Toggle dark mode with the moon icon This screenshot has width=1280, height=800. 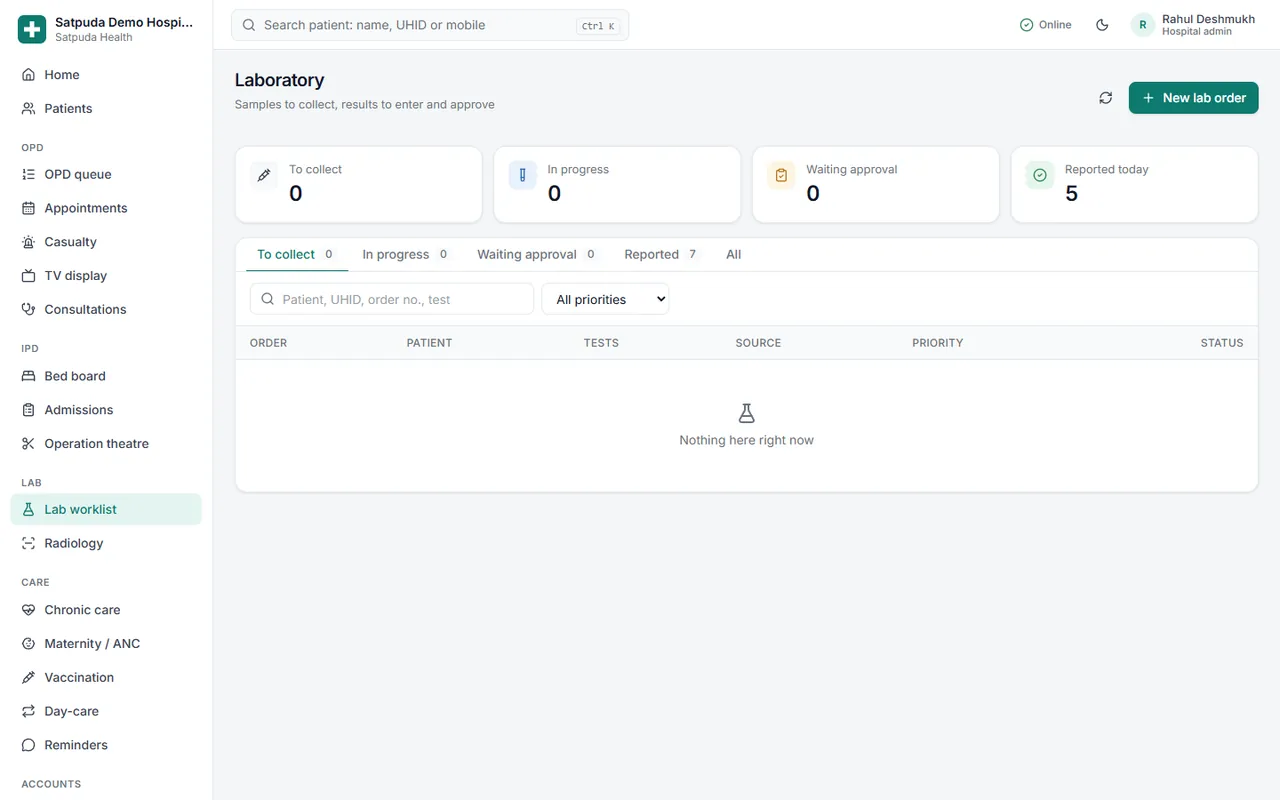1102,25
